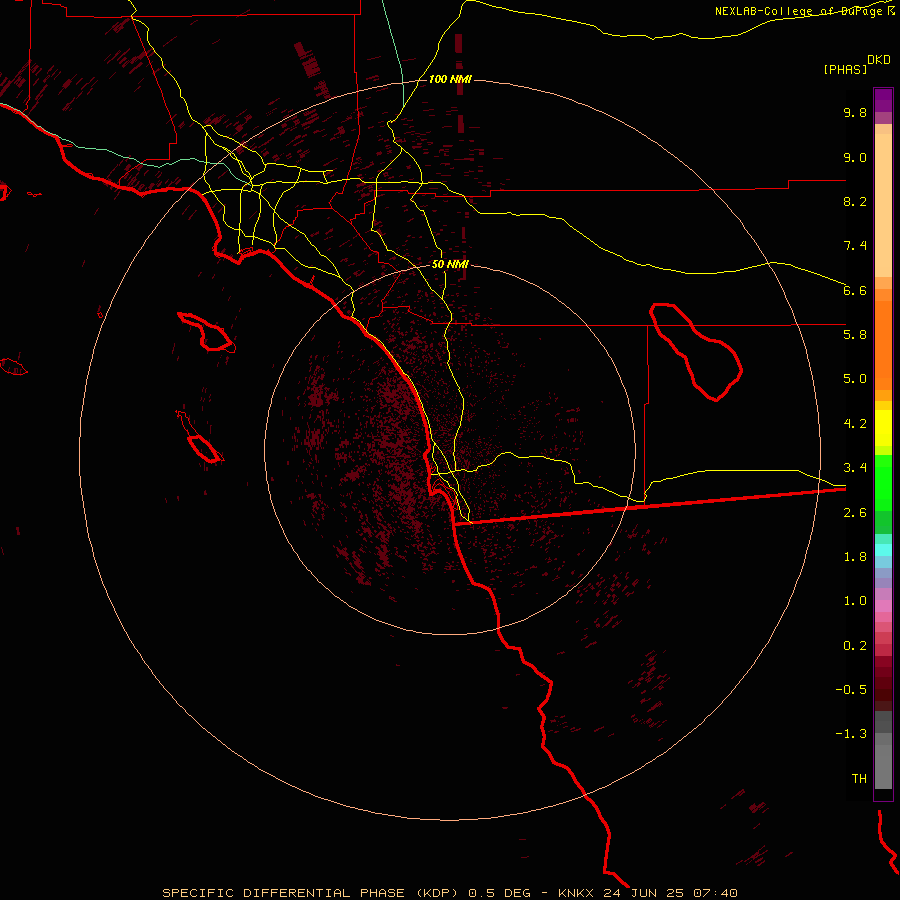This screenshot has width=900, height=900.
Task: Click SPECIFIC DIFFERENTIAL PHASE in the caption
Action: point(283,893)
